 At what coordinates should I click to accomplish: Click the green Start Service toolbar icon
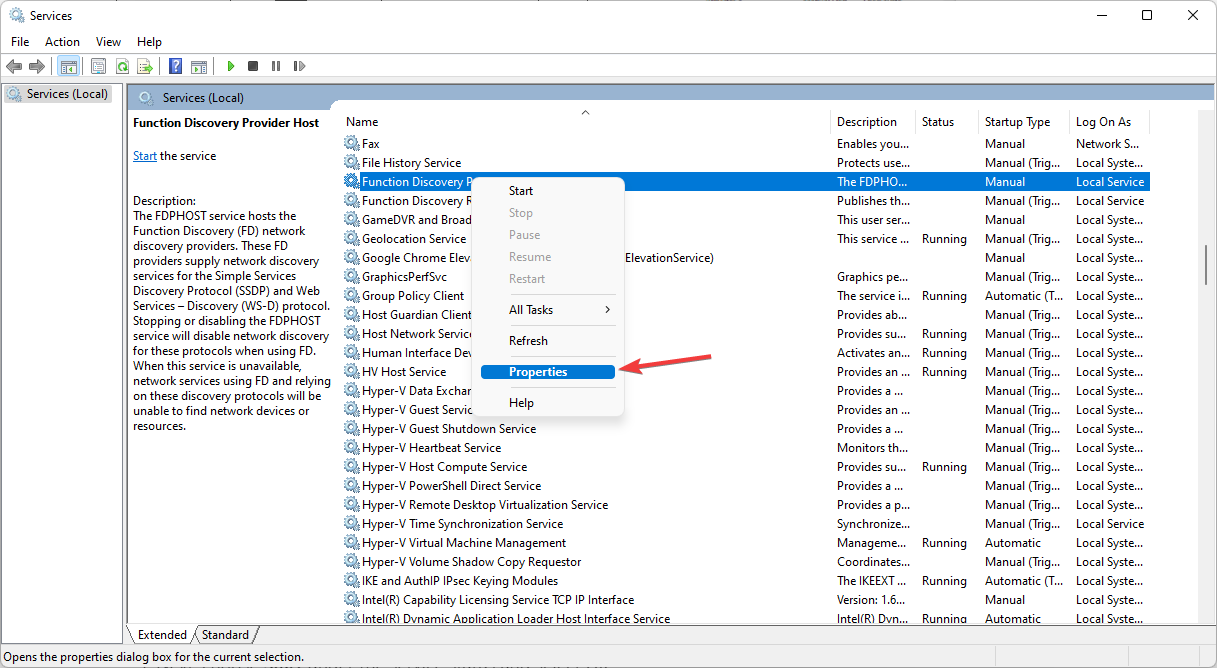pos(230,66)
